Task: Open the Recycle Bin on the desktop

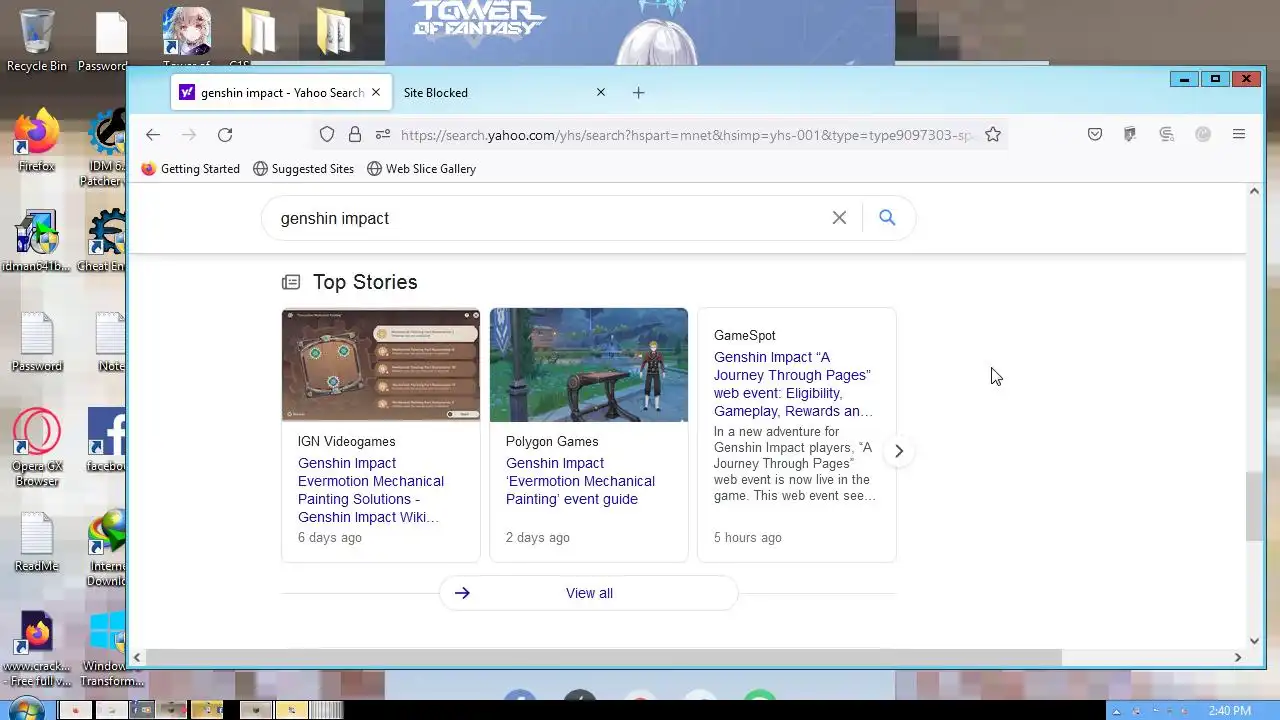Action: click(x=37, y=41)
